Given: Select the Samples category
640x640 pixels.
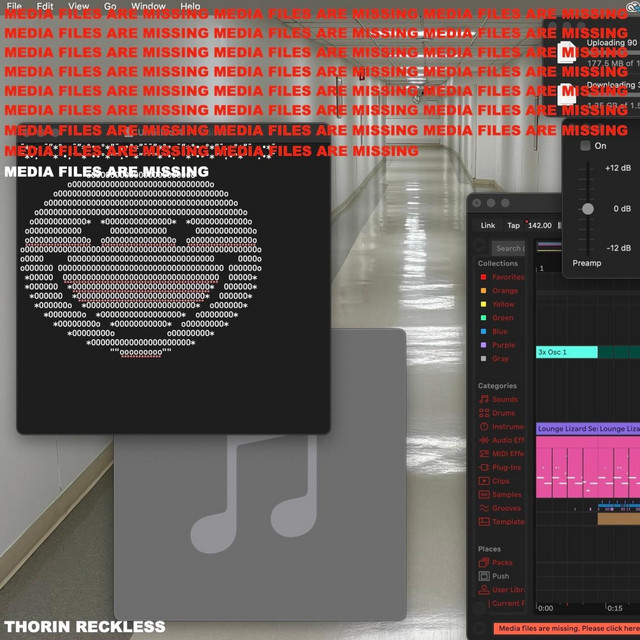Looking at the screenshot, I should [500, 494].
